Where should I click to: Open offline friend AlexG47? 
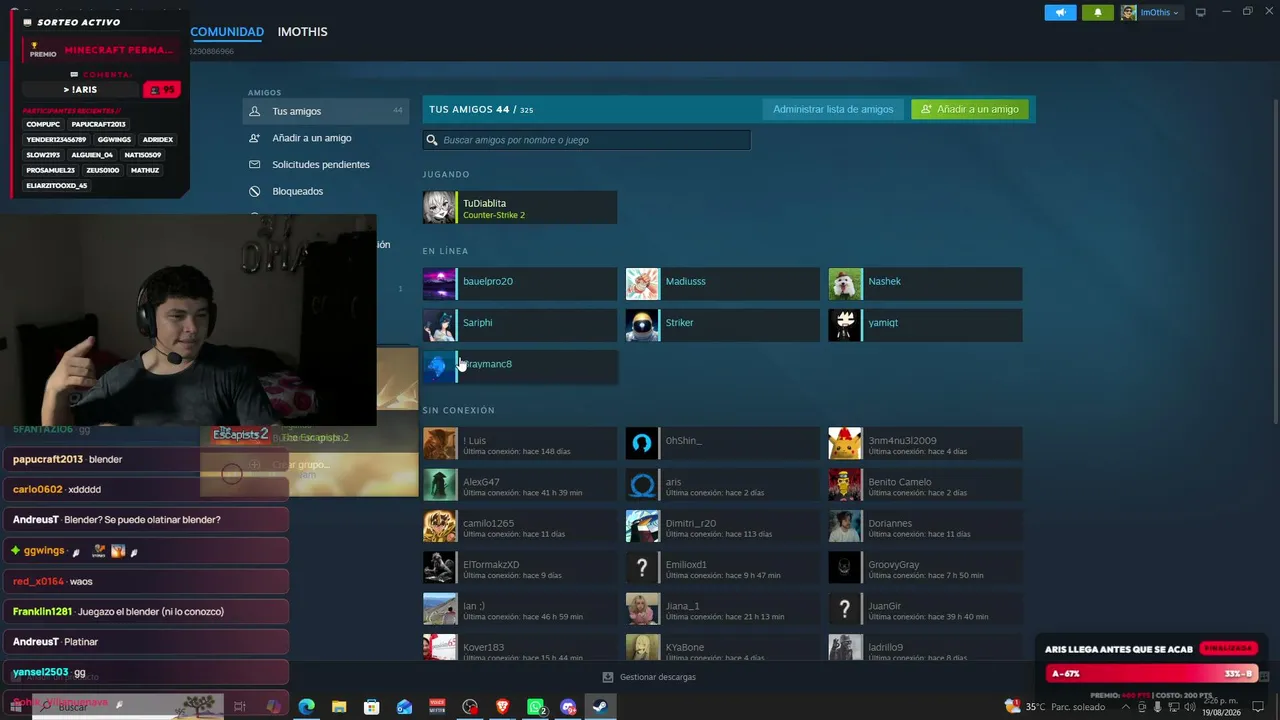point(520,485)
